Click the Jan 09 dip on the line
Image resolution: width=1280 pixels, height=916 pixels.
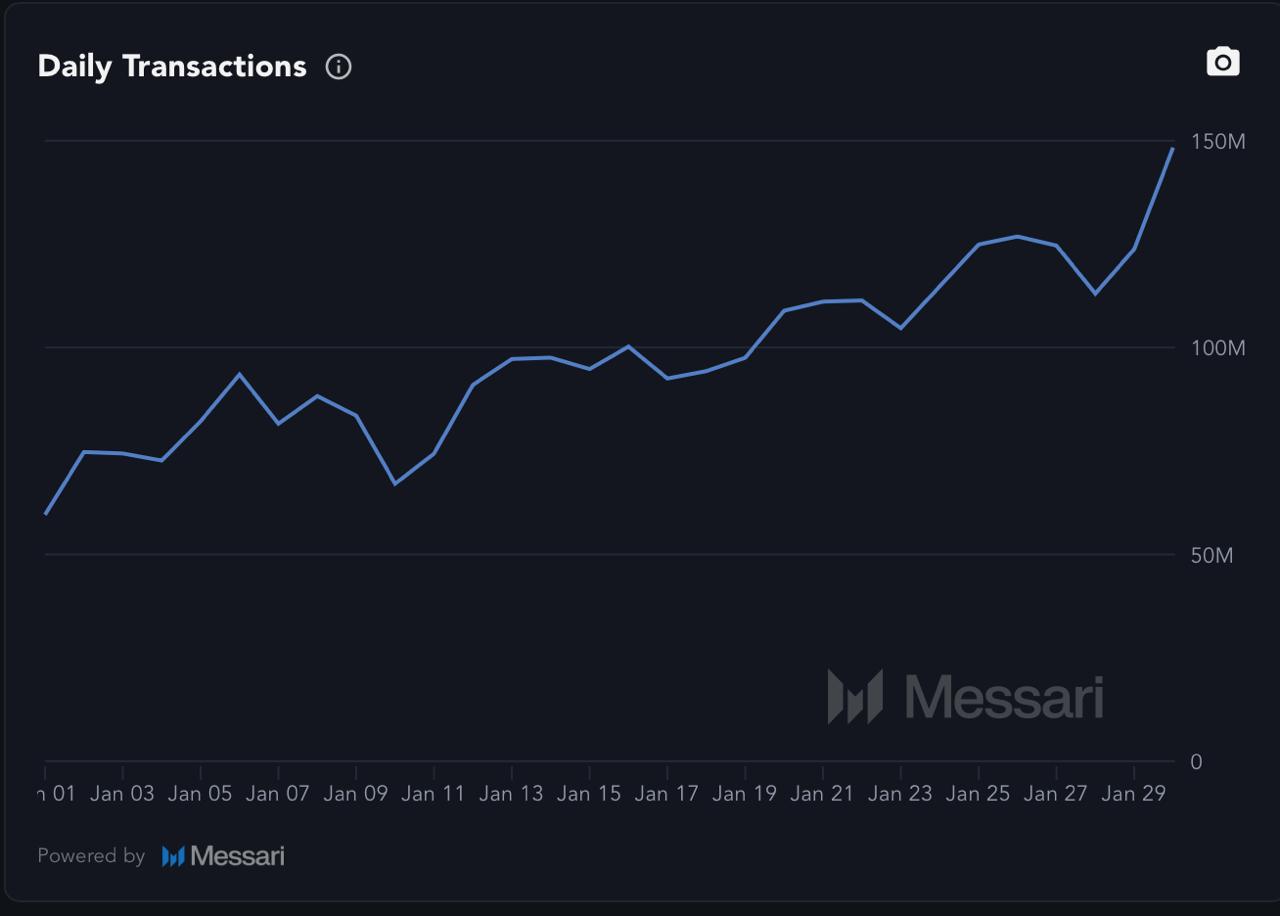click(396, 483)
